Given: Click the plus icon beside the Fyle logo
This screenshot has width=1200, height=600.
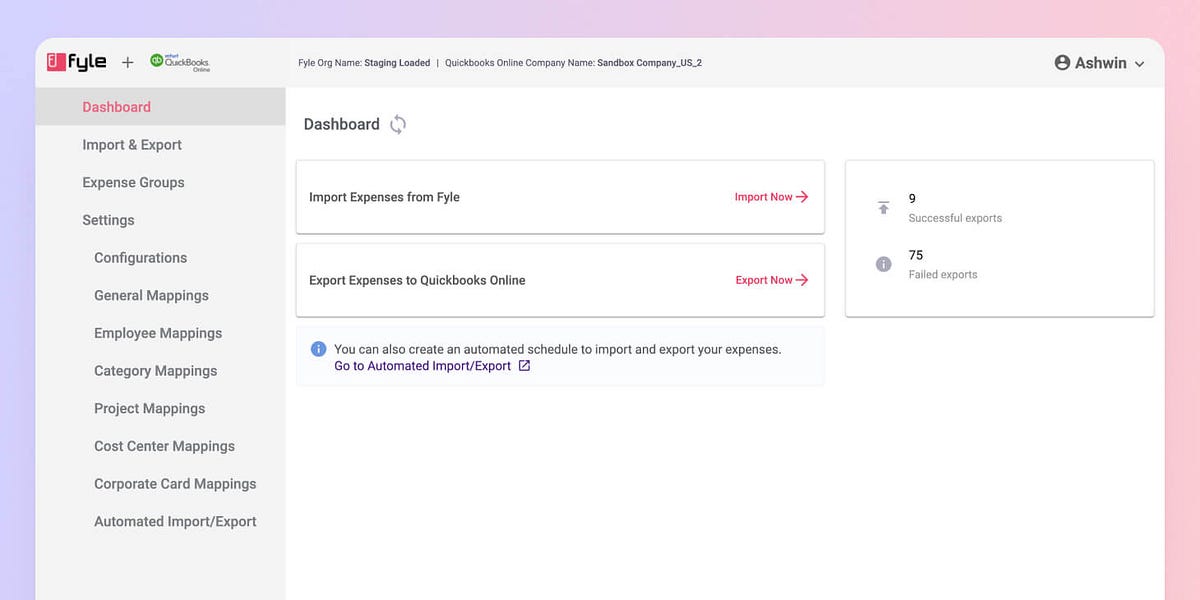Looking at the screenshot, I should pos(128,62).
